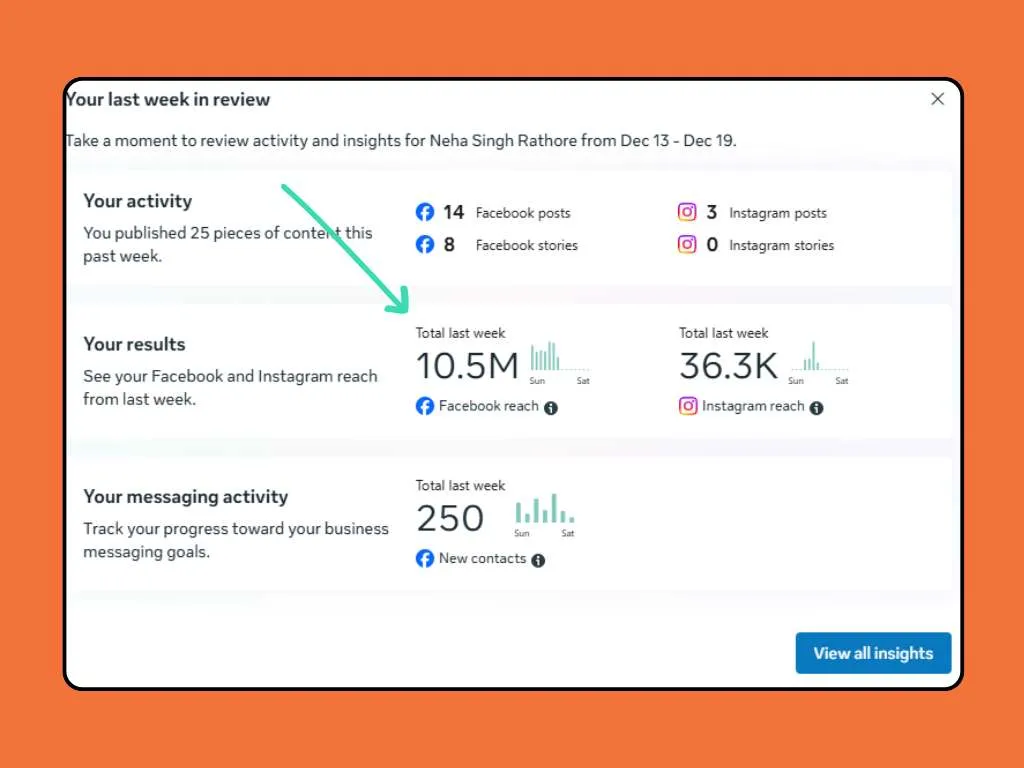Click the 250 new contacts total
This screenshot has width=1024, height=768.
point(451,518)
